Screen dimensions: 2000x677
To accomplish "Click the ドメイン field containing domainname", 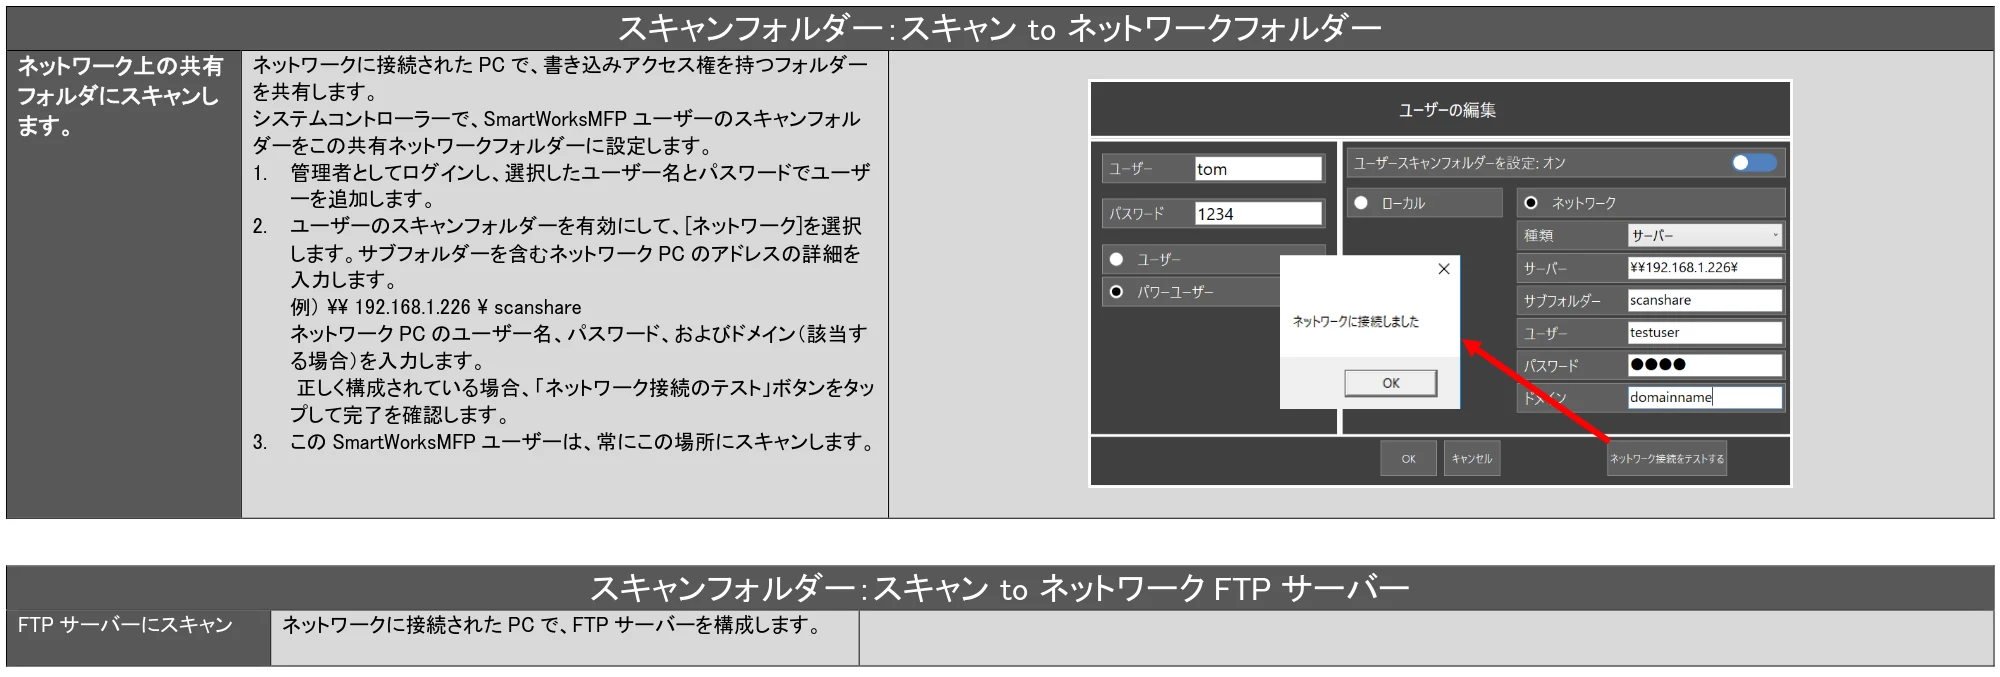I will [1705, 397].
